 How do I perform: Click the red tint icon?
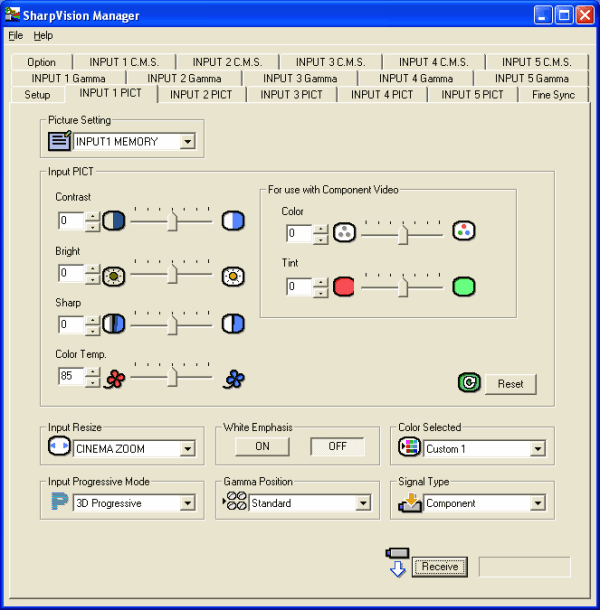coord(344,287)
